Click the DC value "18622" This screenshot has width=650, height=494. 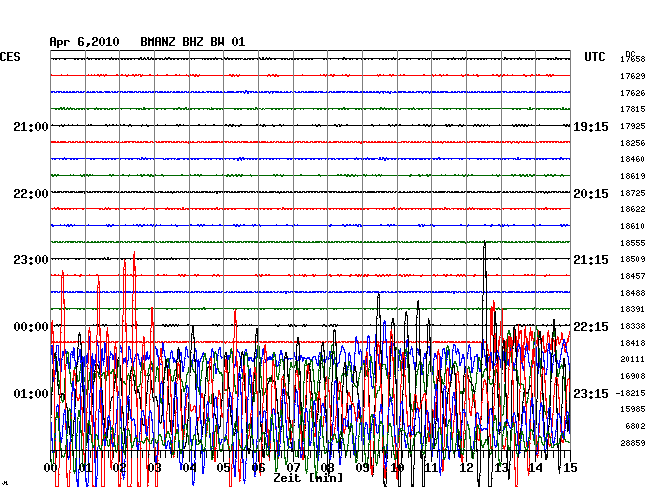tap(633, 209)
